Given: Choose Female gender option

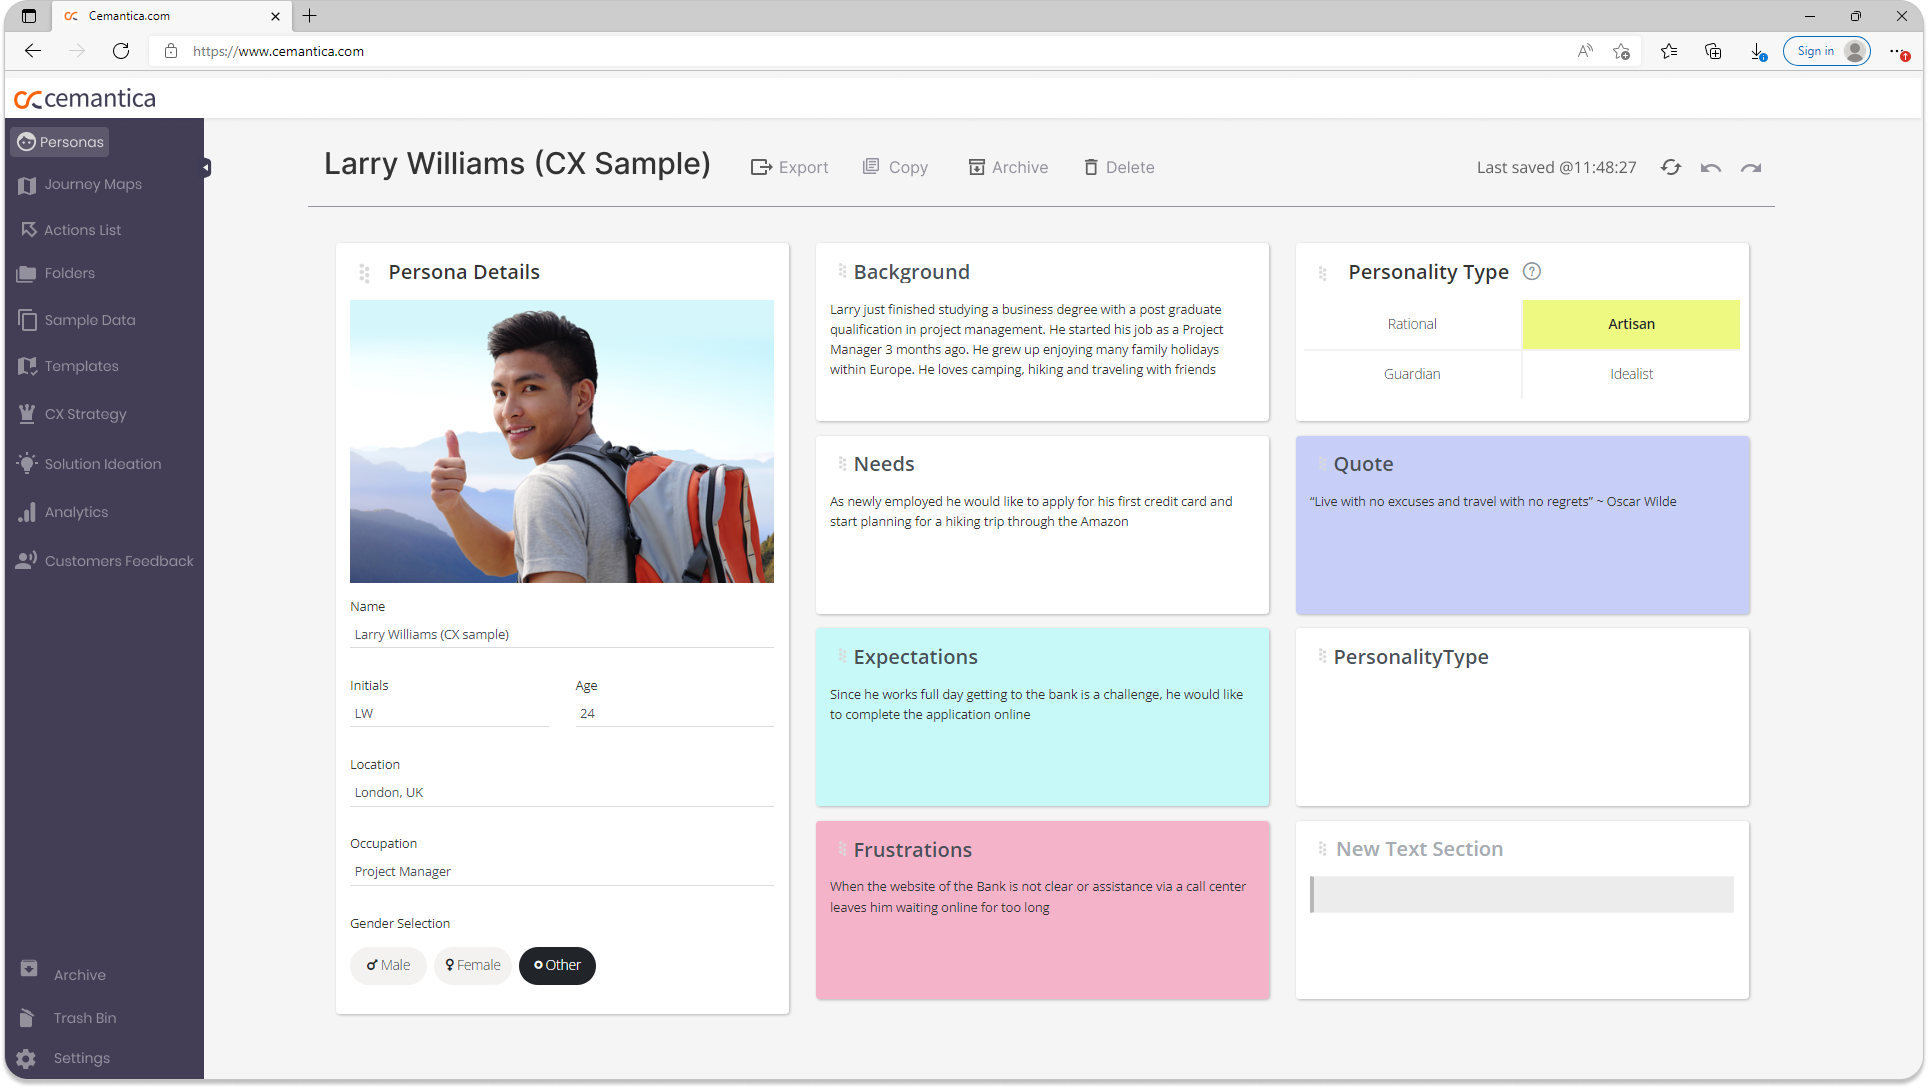Looking at the screenshot, I should click(473, 965).
